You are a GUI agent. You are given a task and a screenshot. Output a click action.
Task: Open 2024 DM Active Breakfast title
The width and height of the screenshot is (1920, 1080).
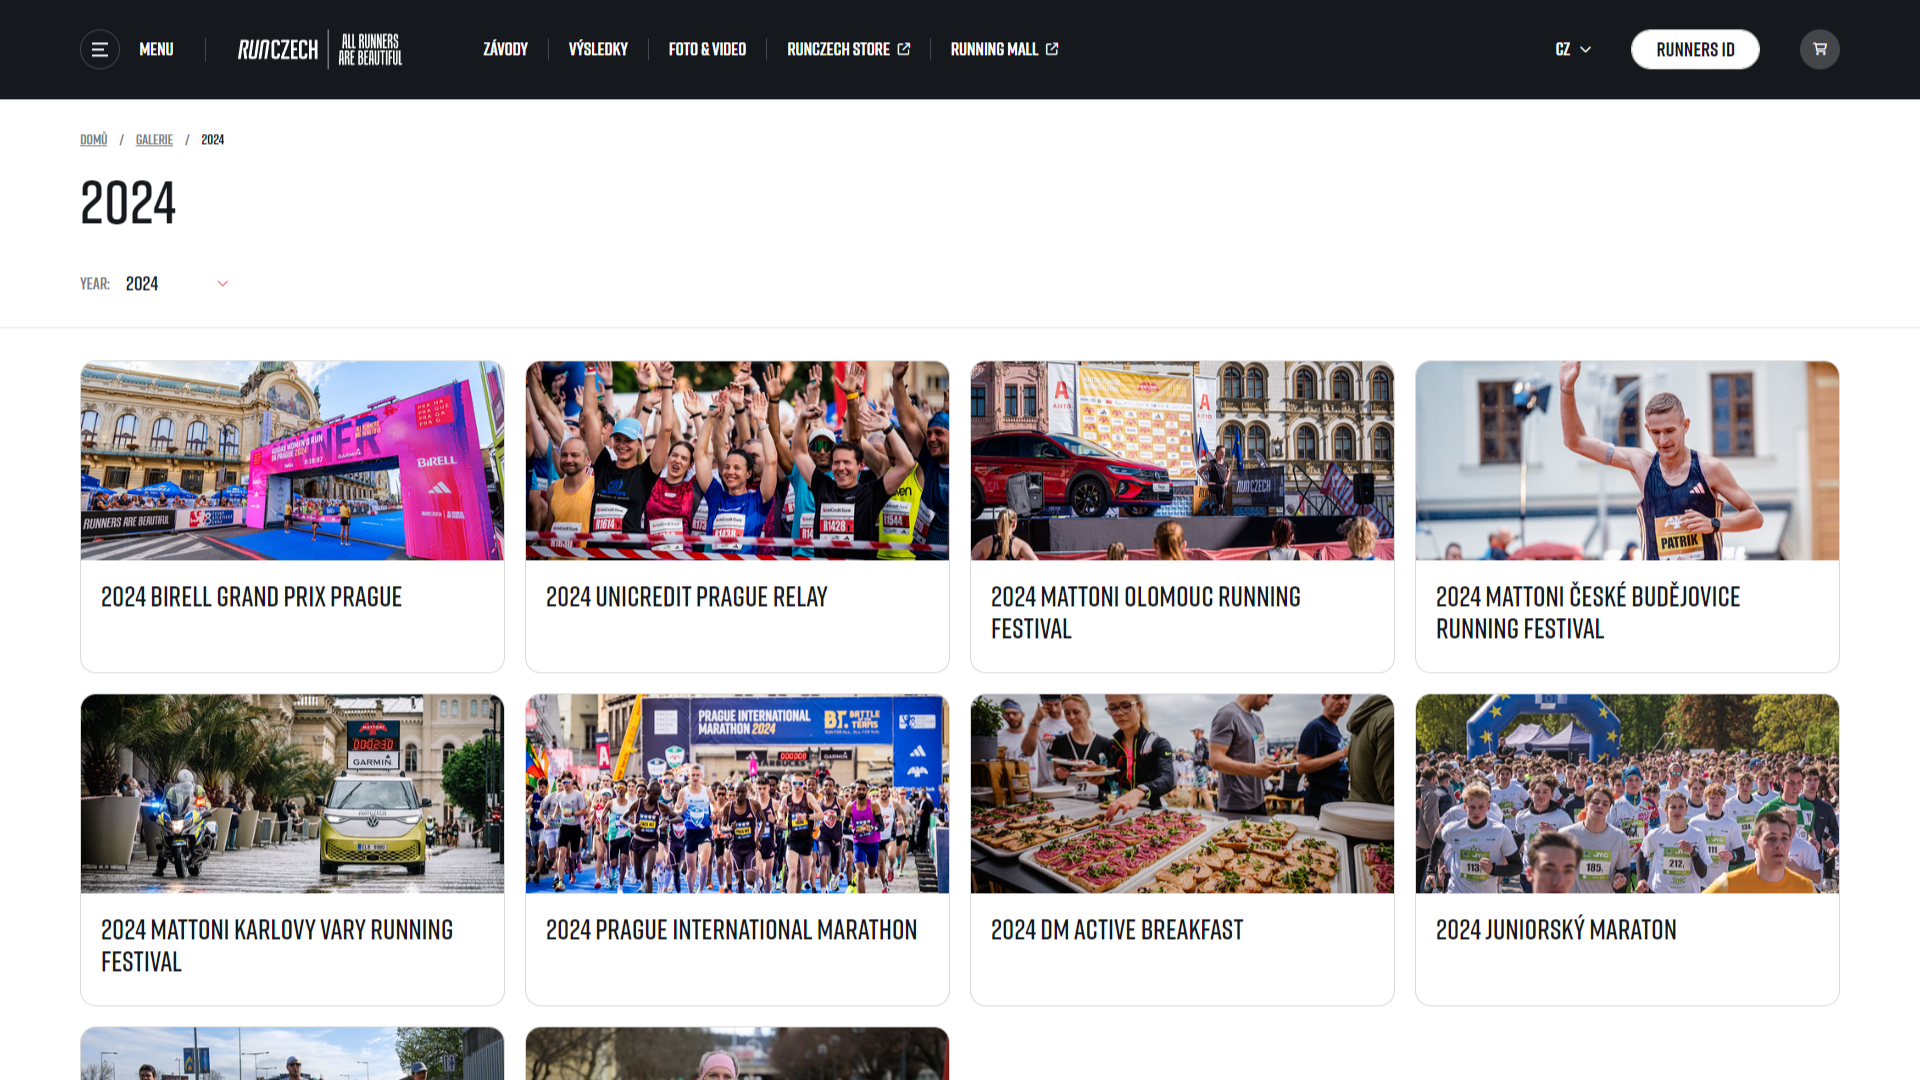tap(1117, 930)
